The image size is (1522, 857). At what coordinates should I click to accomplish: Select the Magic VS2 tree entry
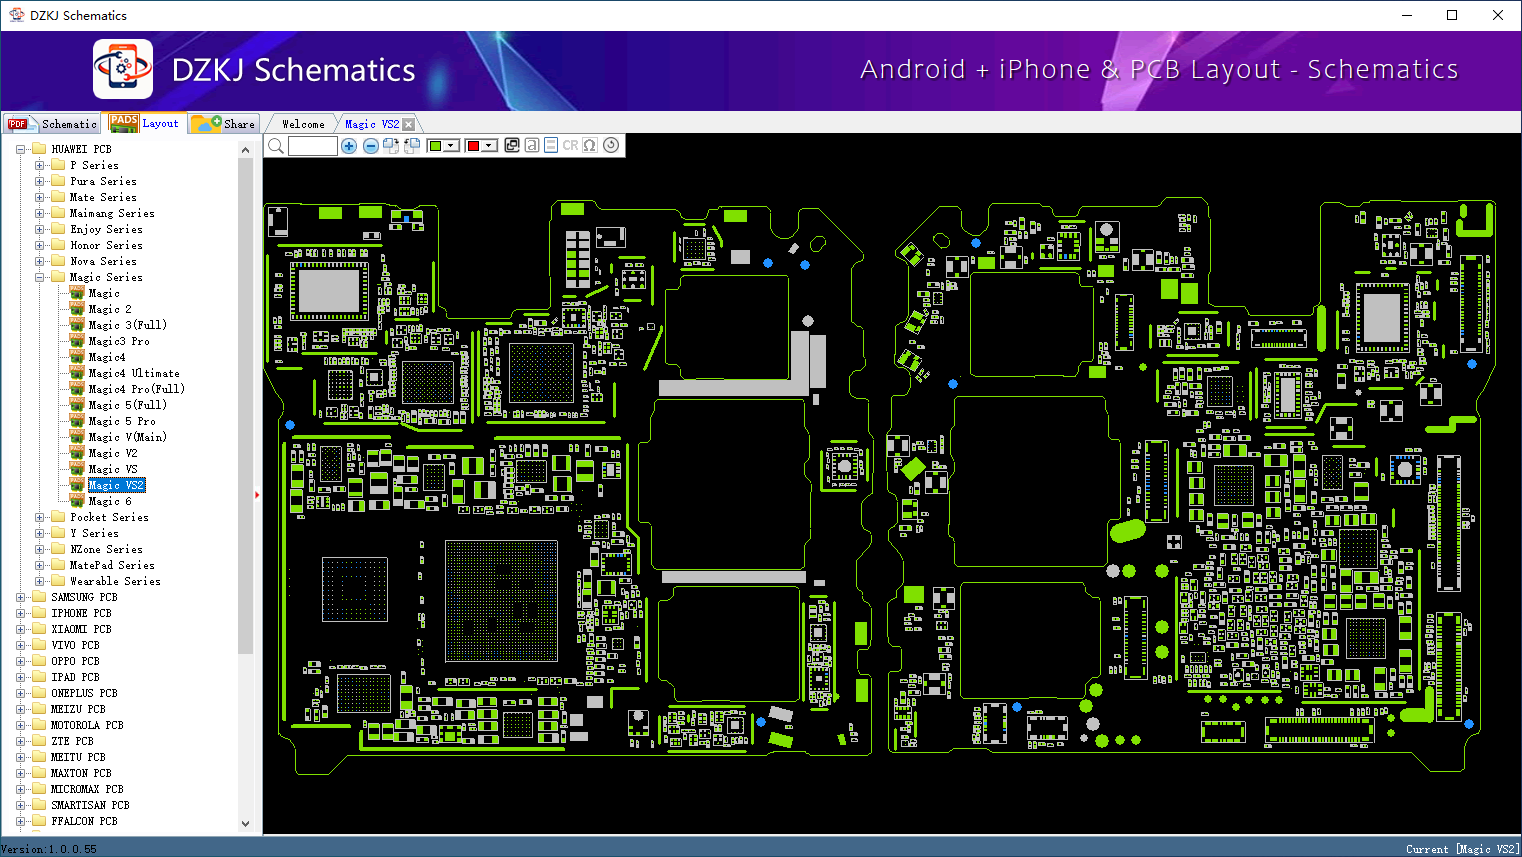(116, 485)
